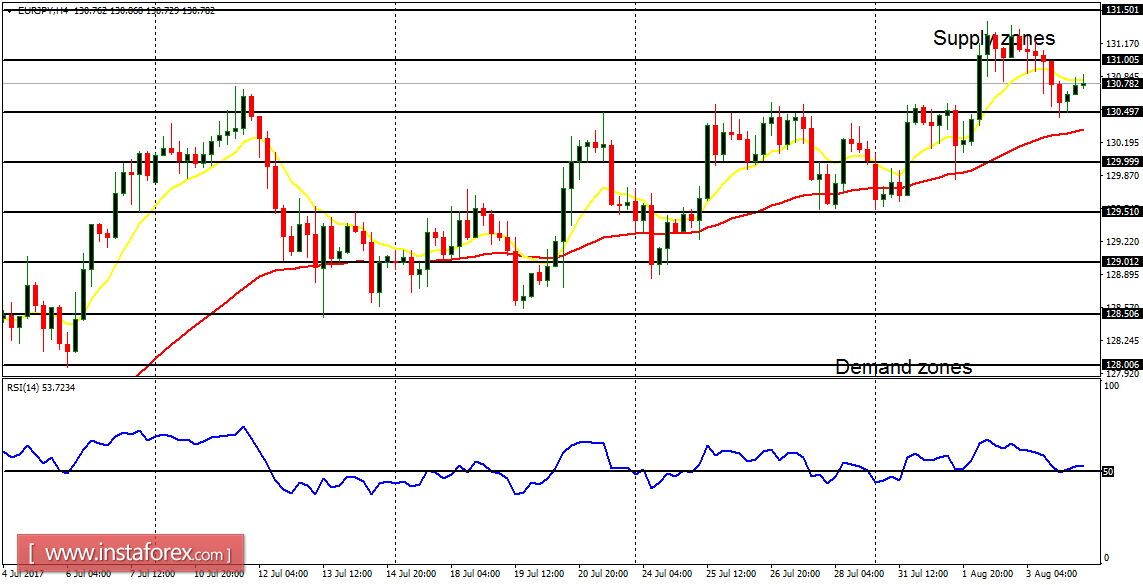Screen dimensions: 1143x585
Task: Click the '3 Aug 04:00' time label
Action: coord(1049,574)
